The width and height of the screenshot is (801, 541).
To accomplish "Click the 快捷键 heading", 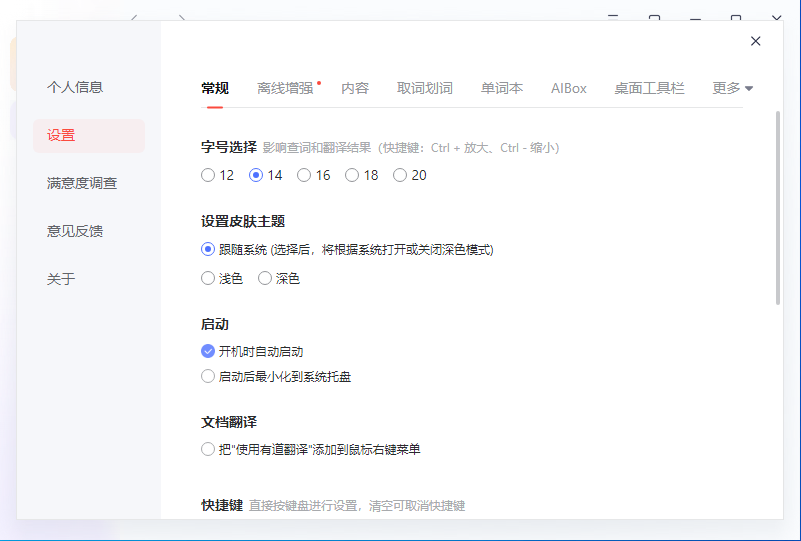I will coord(222,505).
